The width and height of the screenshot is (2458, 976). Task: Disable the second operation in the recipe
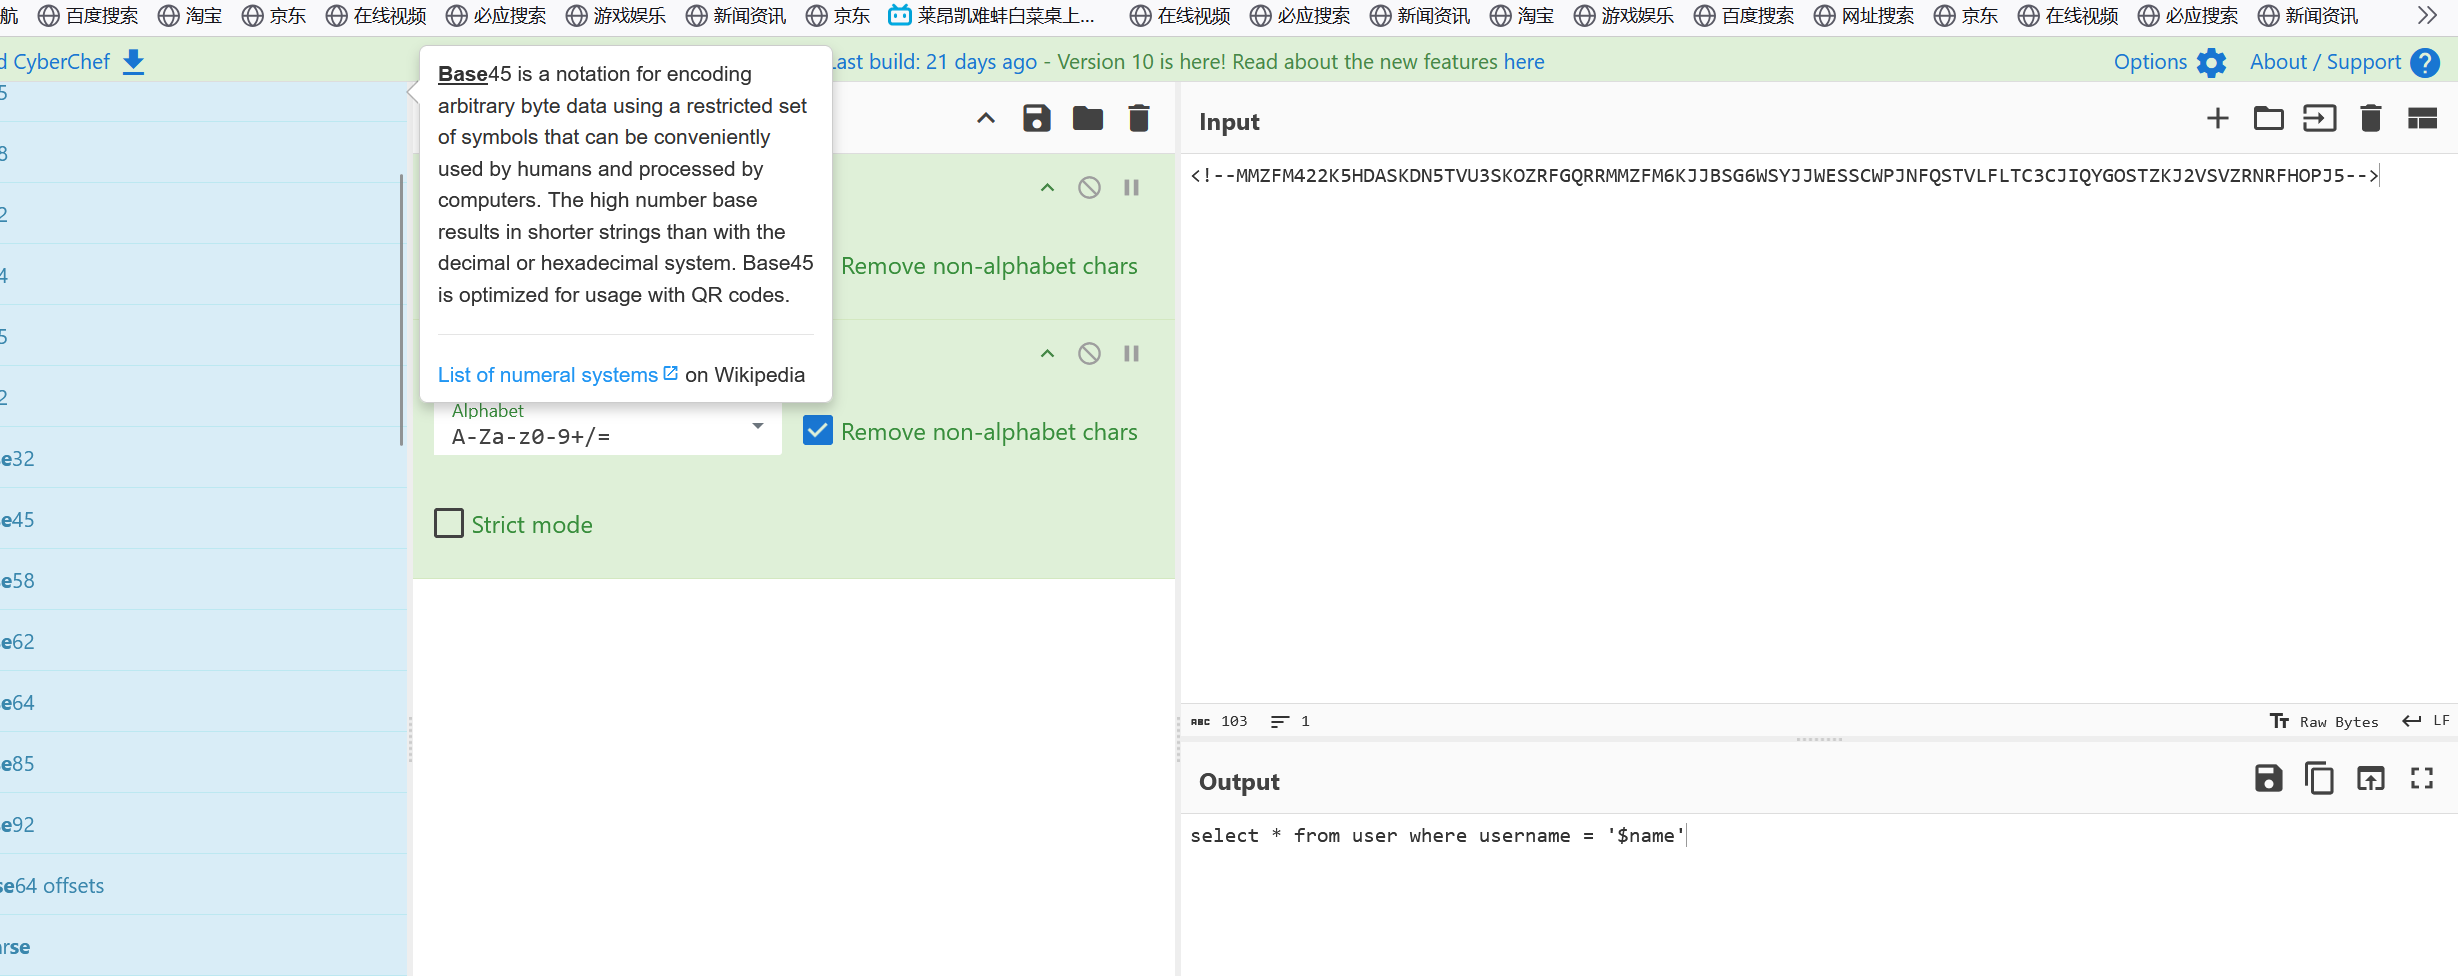pyautogui.click(x=1089, y=353)
